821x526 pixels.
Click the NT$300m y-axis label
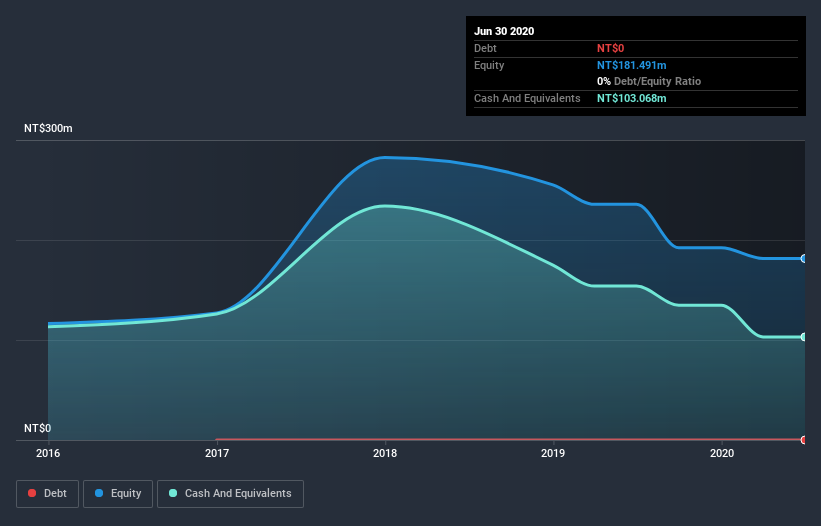(x=48, y=128)
